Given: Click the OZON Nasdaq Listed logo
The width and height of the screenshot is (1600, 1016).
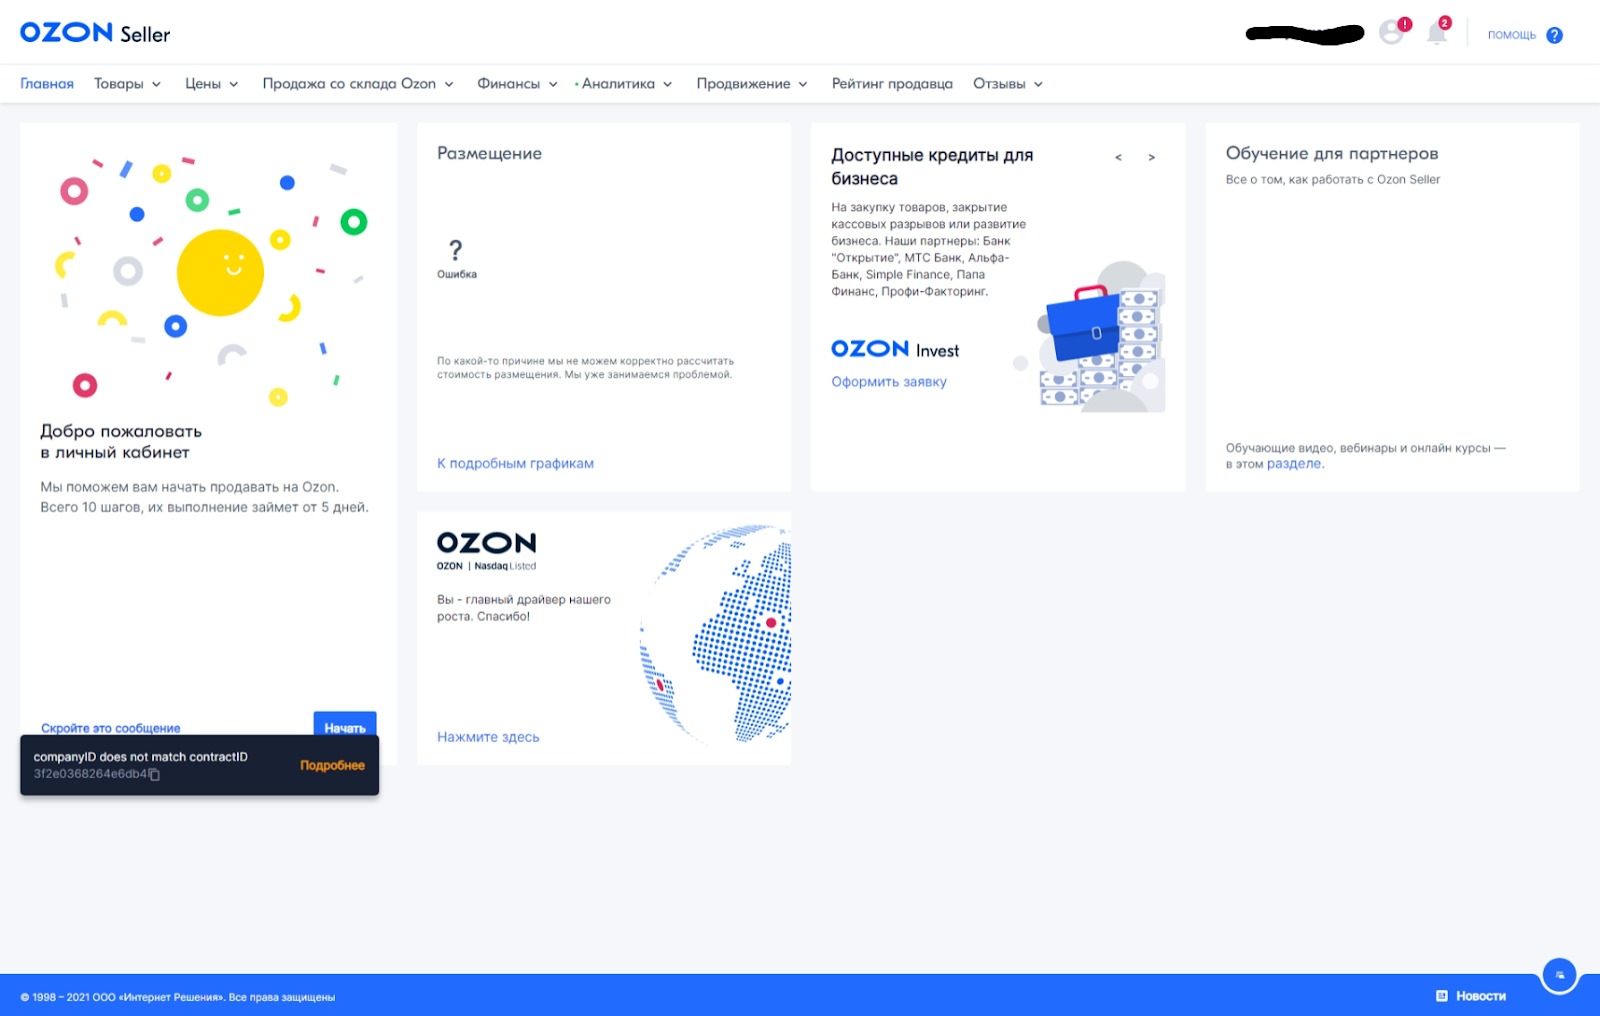Looking at the screenshot, I should pos(487,551).
